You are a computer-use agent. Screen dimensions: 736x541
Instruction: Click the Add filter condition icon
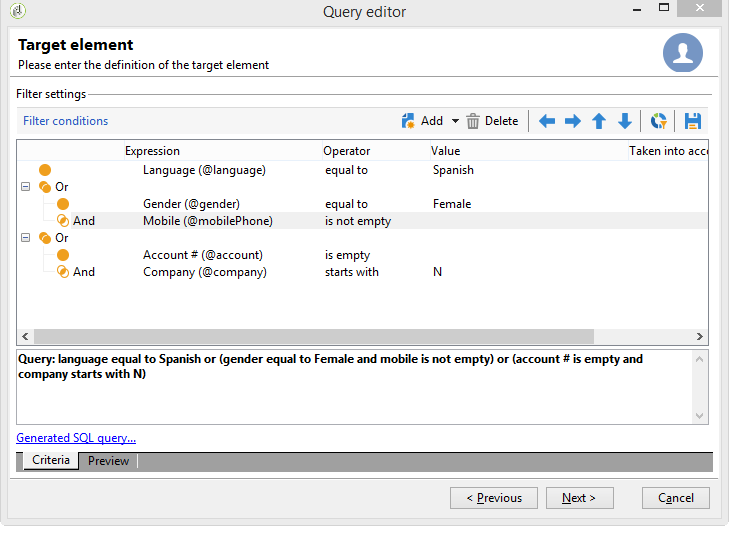tap(408, 121)
